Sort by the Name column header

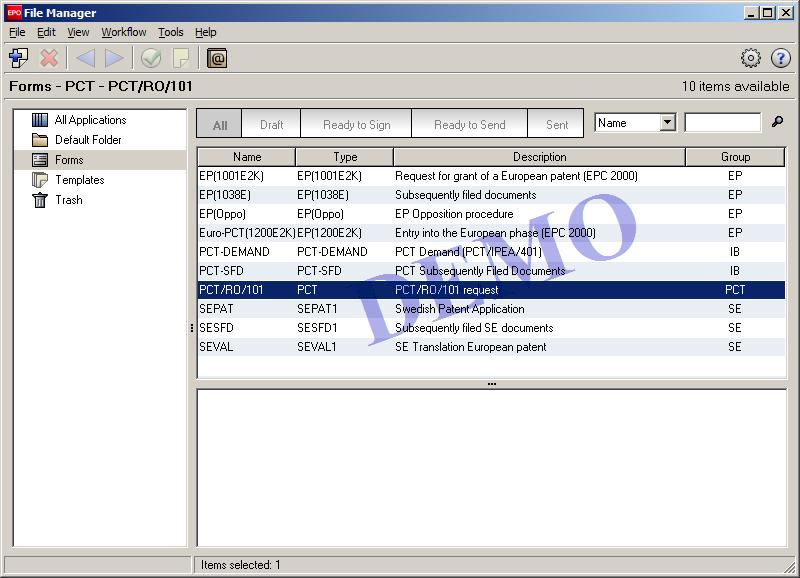point(247,157)
